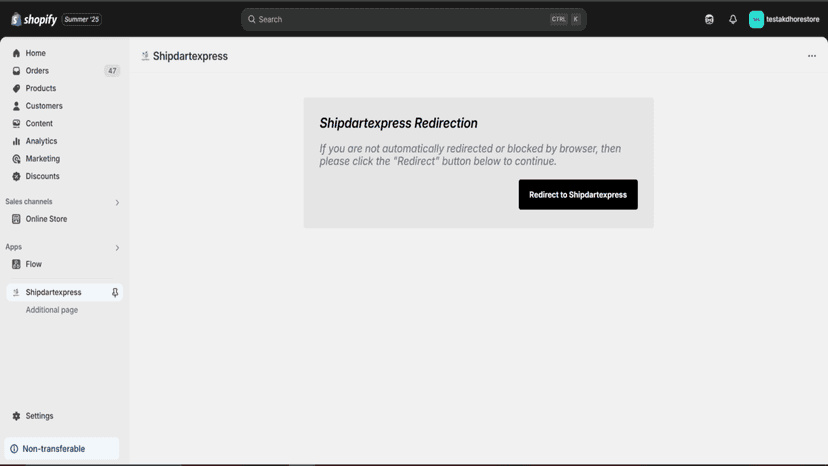Click Shipdartexpress sidebar app icon
Screen dimensions: 828x466
(x=16, y=292)
